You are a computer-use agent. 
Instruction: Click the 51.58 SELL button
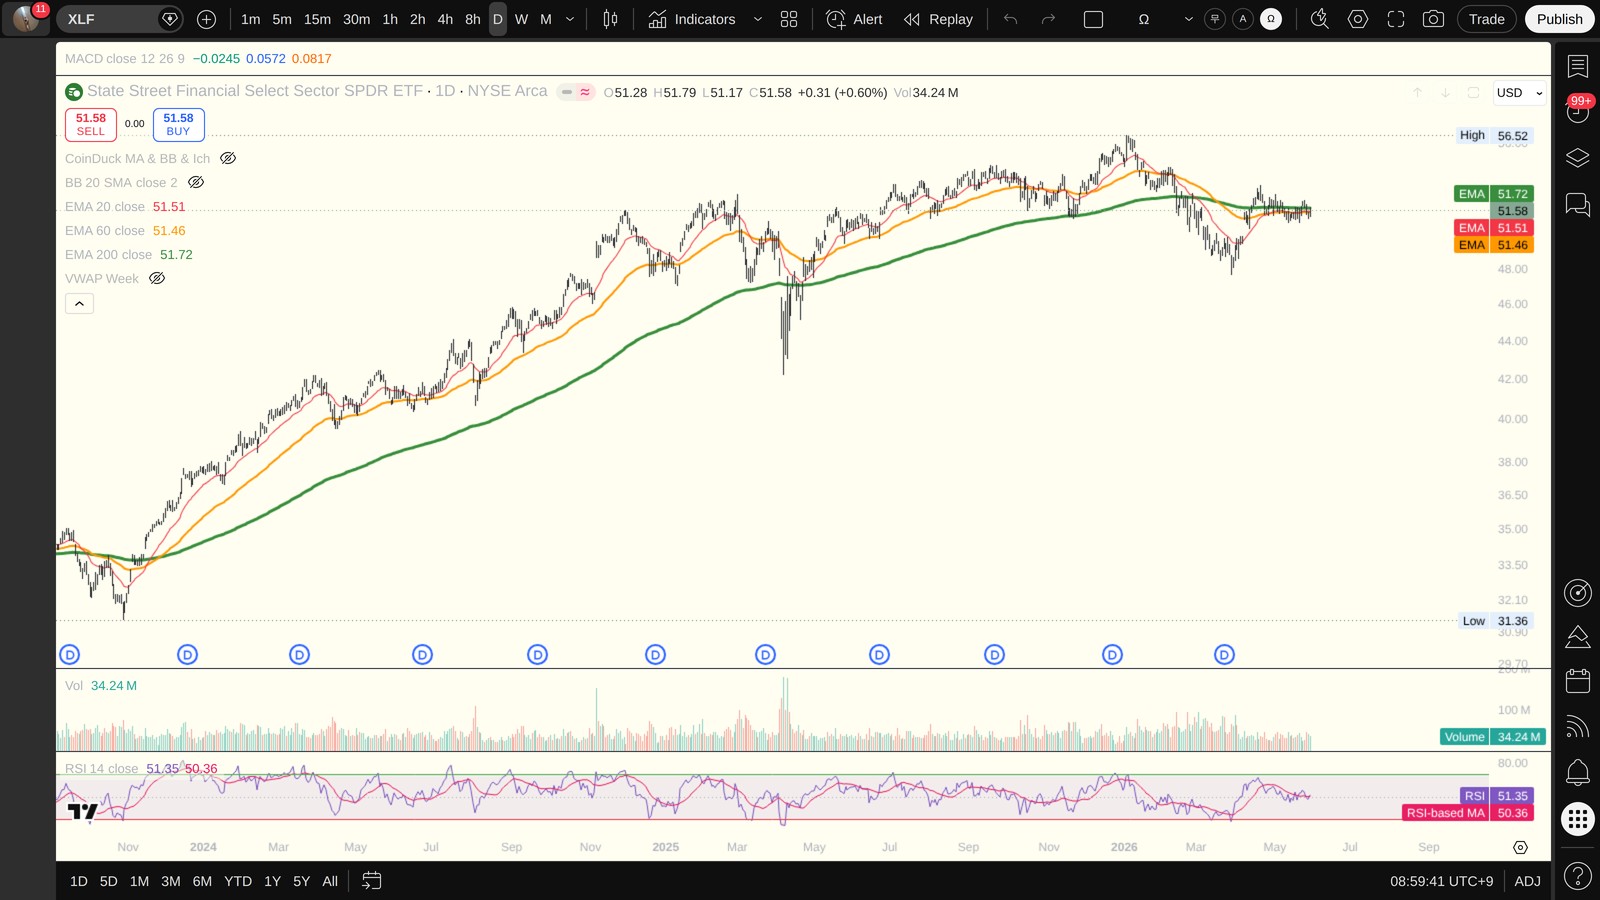point(91,124)
